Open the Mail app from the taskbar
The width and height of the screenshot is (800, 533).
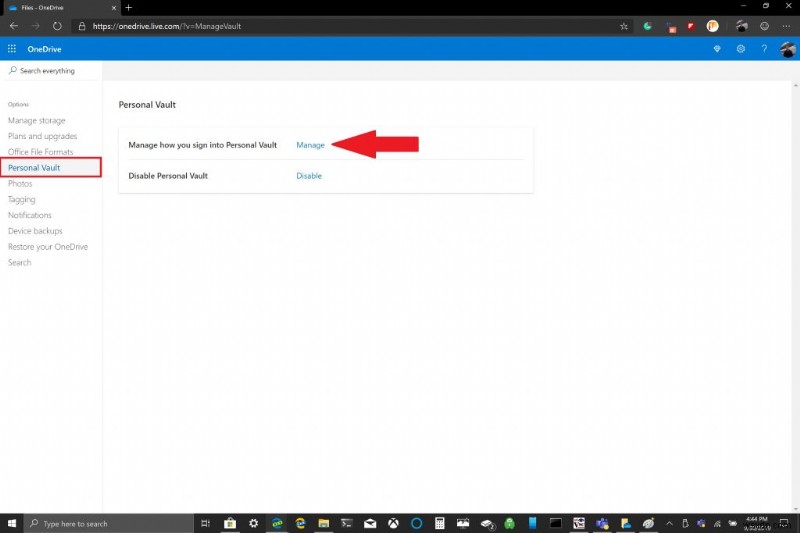370,523
